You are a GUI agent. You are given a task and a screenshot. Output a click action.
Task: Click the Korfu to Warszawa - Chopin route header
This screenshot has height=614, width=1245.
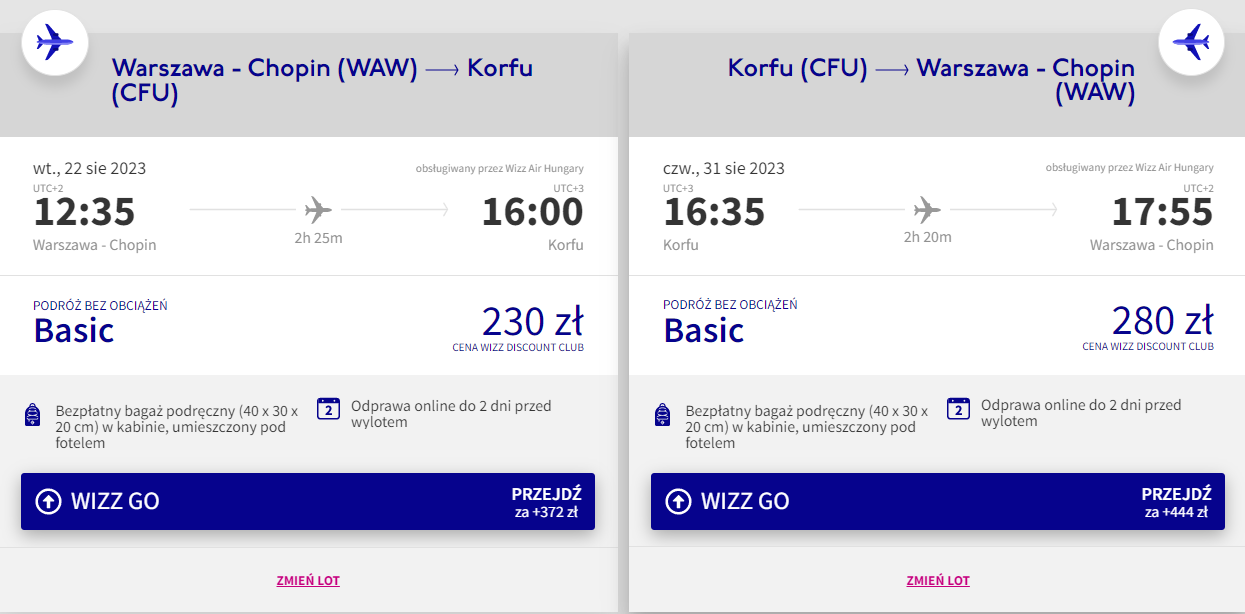(x=931, y=80)
